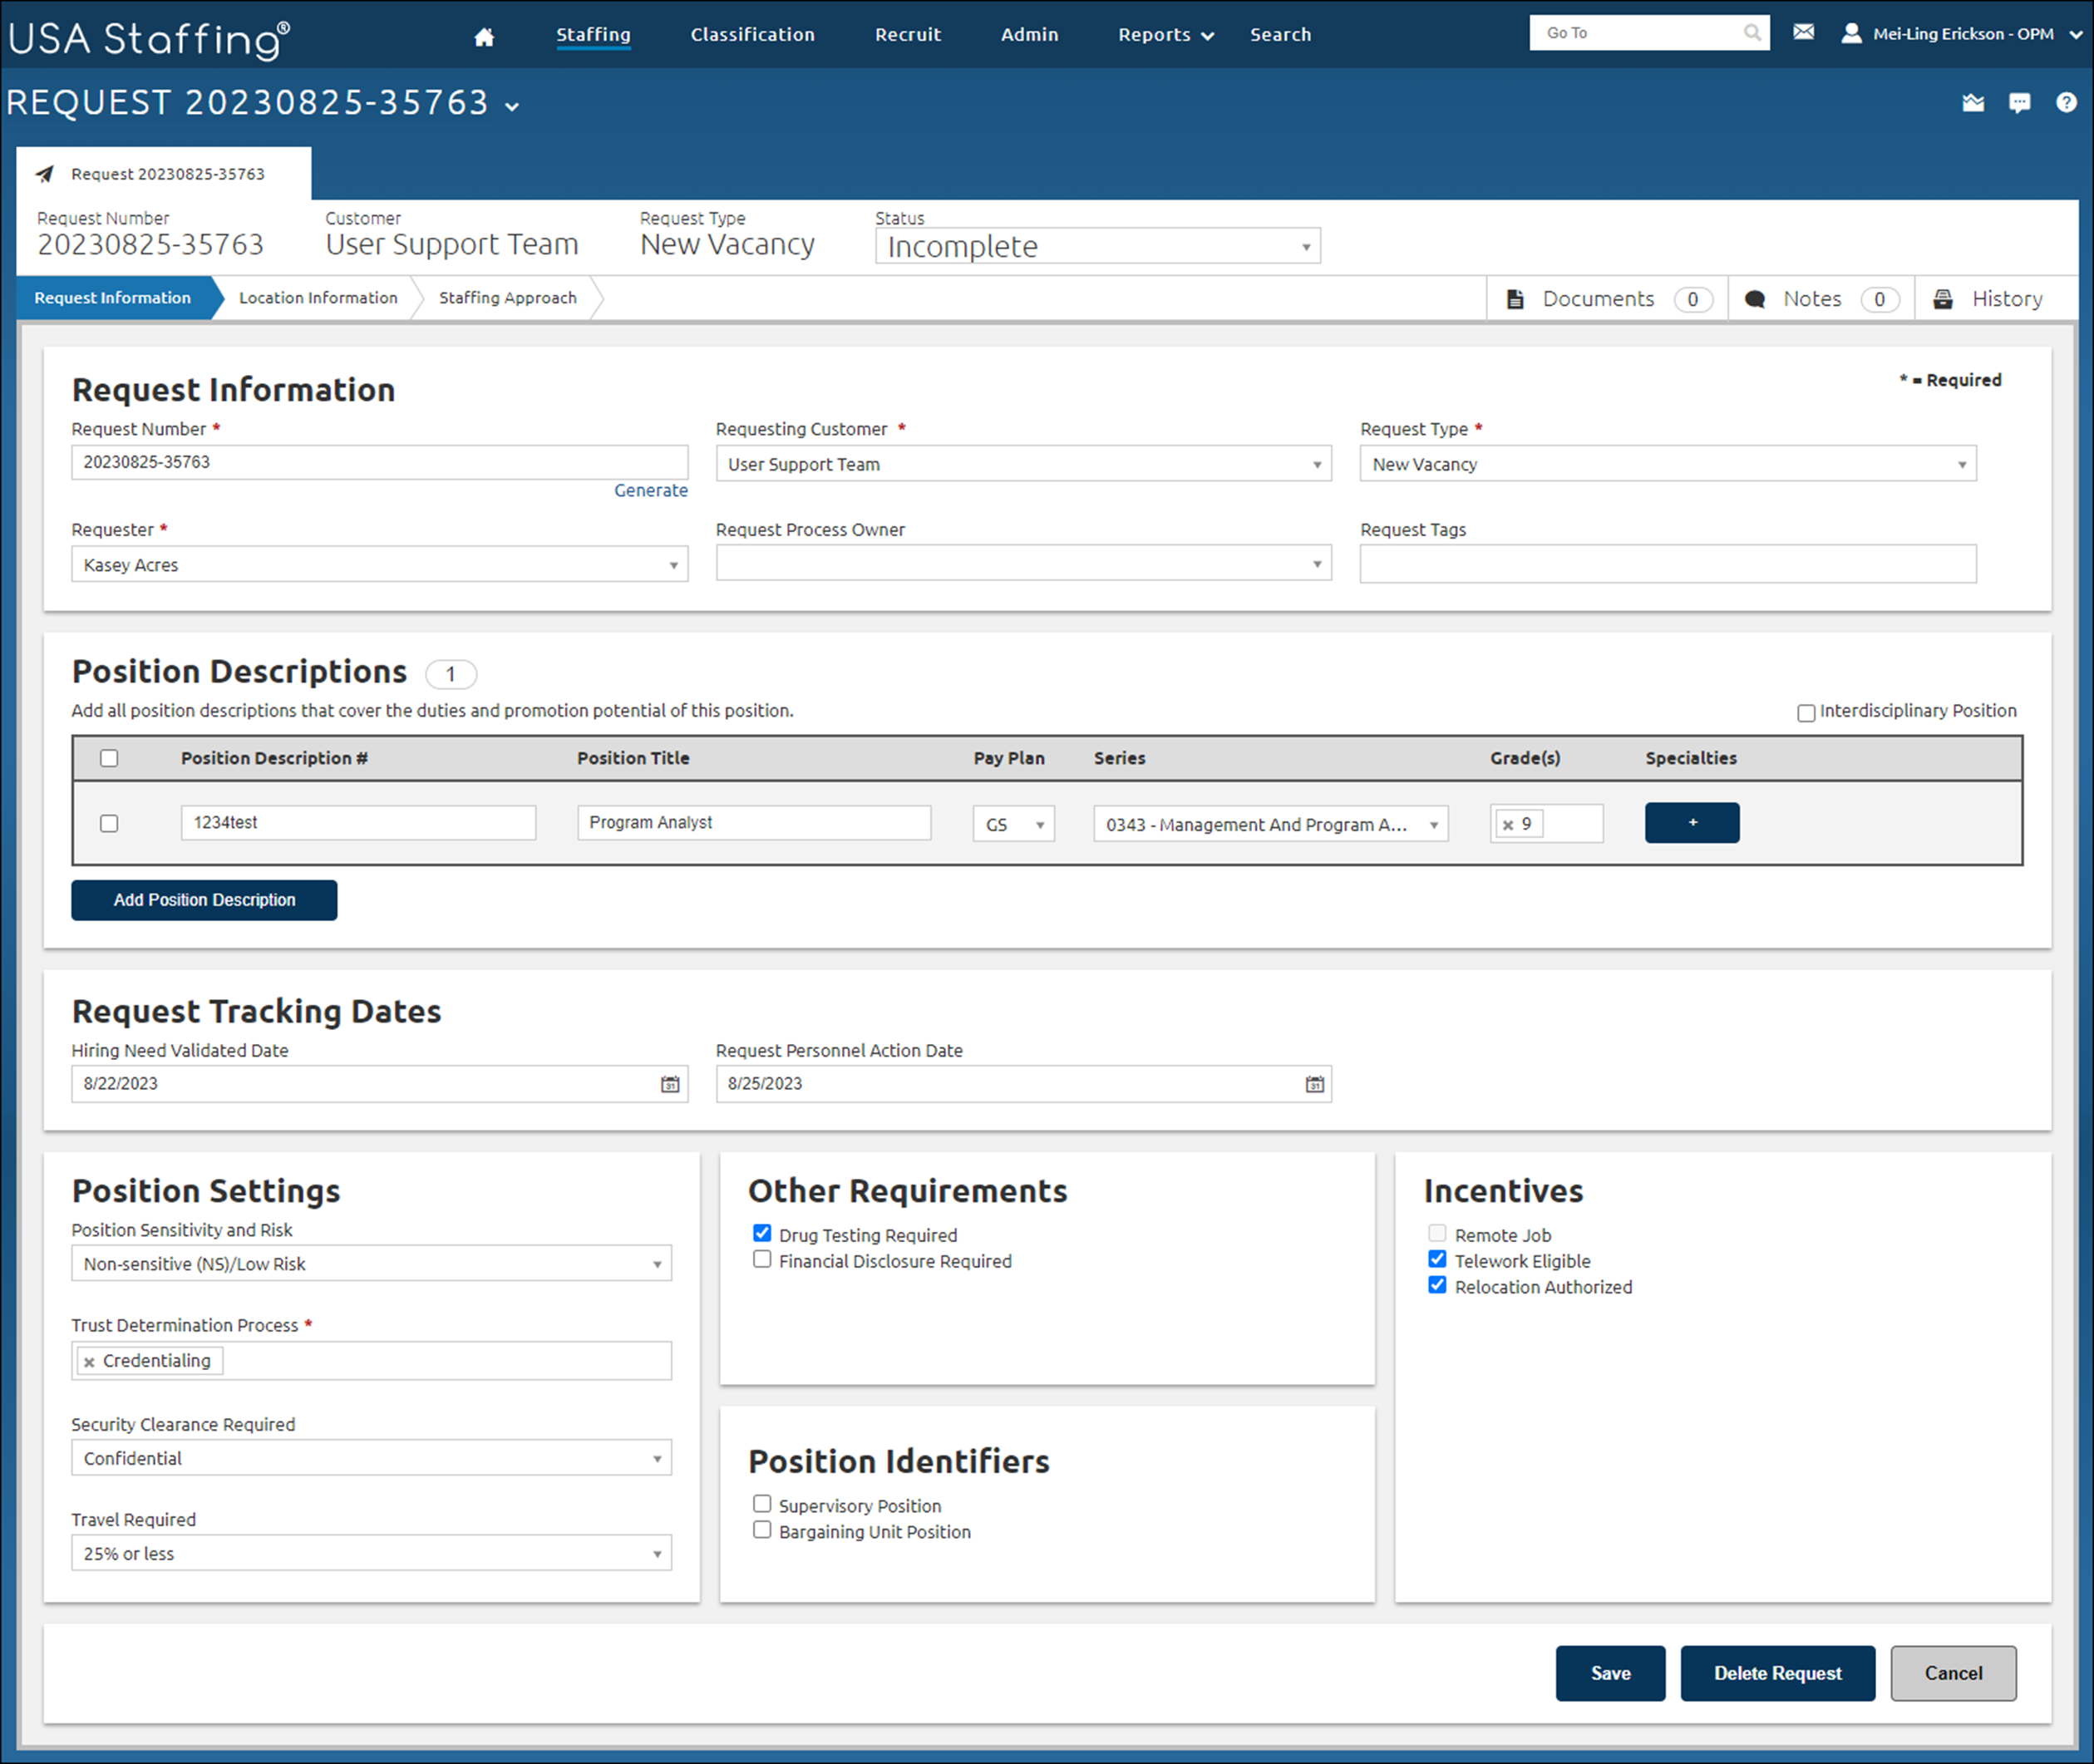The width and height of the screenshot is (2094, 1764).
Task: Uncheck Relocation Authorized
Action: [x=1437, y=1285]
